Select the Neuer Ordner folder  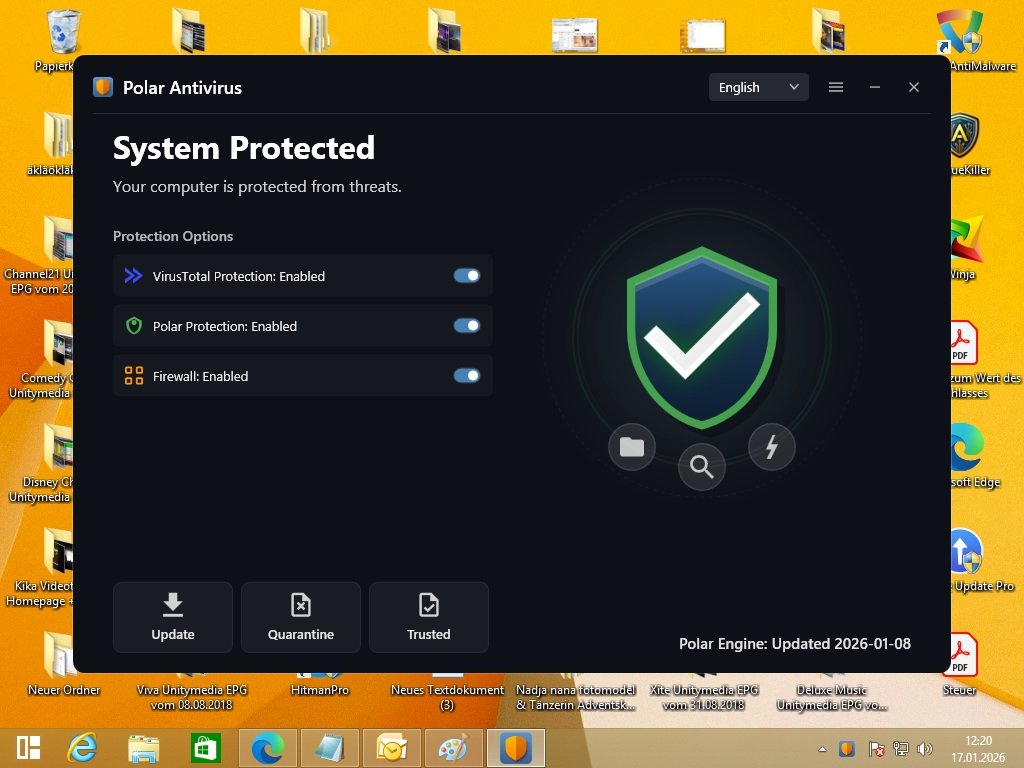pyautogui.click(x=64, y=665)
